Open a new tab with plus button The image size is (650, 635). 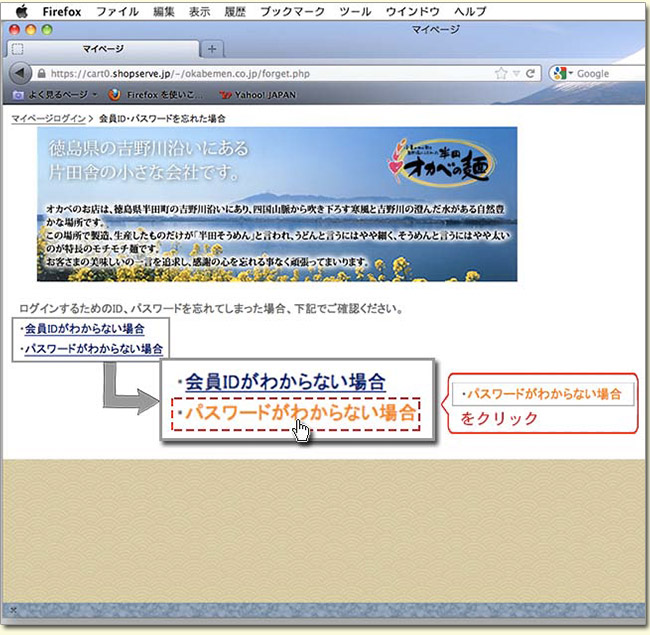(x=212, y=49)
